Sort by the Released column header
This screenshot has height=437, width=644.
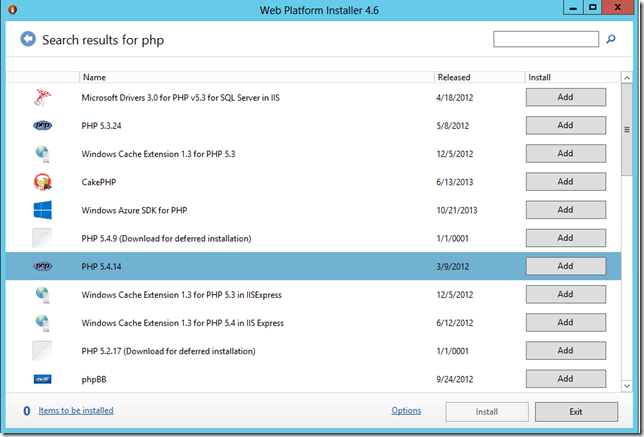pyautogui.click(x=479, y=77)
